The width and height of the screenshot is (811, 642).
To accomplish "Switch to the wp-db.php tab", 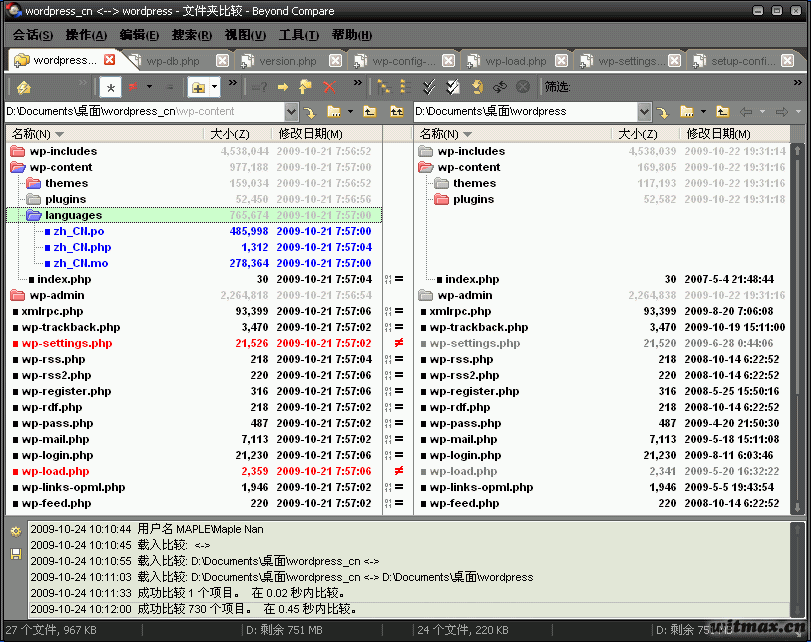I will coord(173,61).
